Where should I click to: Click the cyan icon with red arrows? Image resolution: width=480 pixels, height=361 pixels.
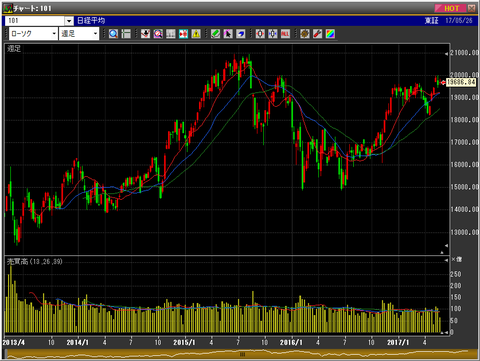(x=183, y=34)
